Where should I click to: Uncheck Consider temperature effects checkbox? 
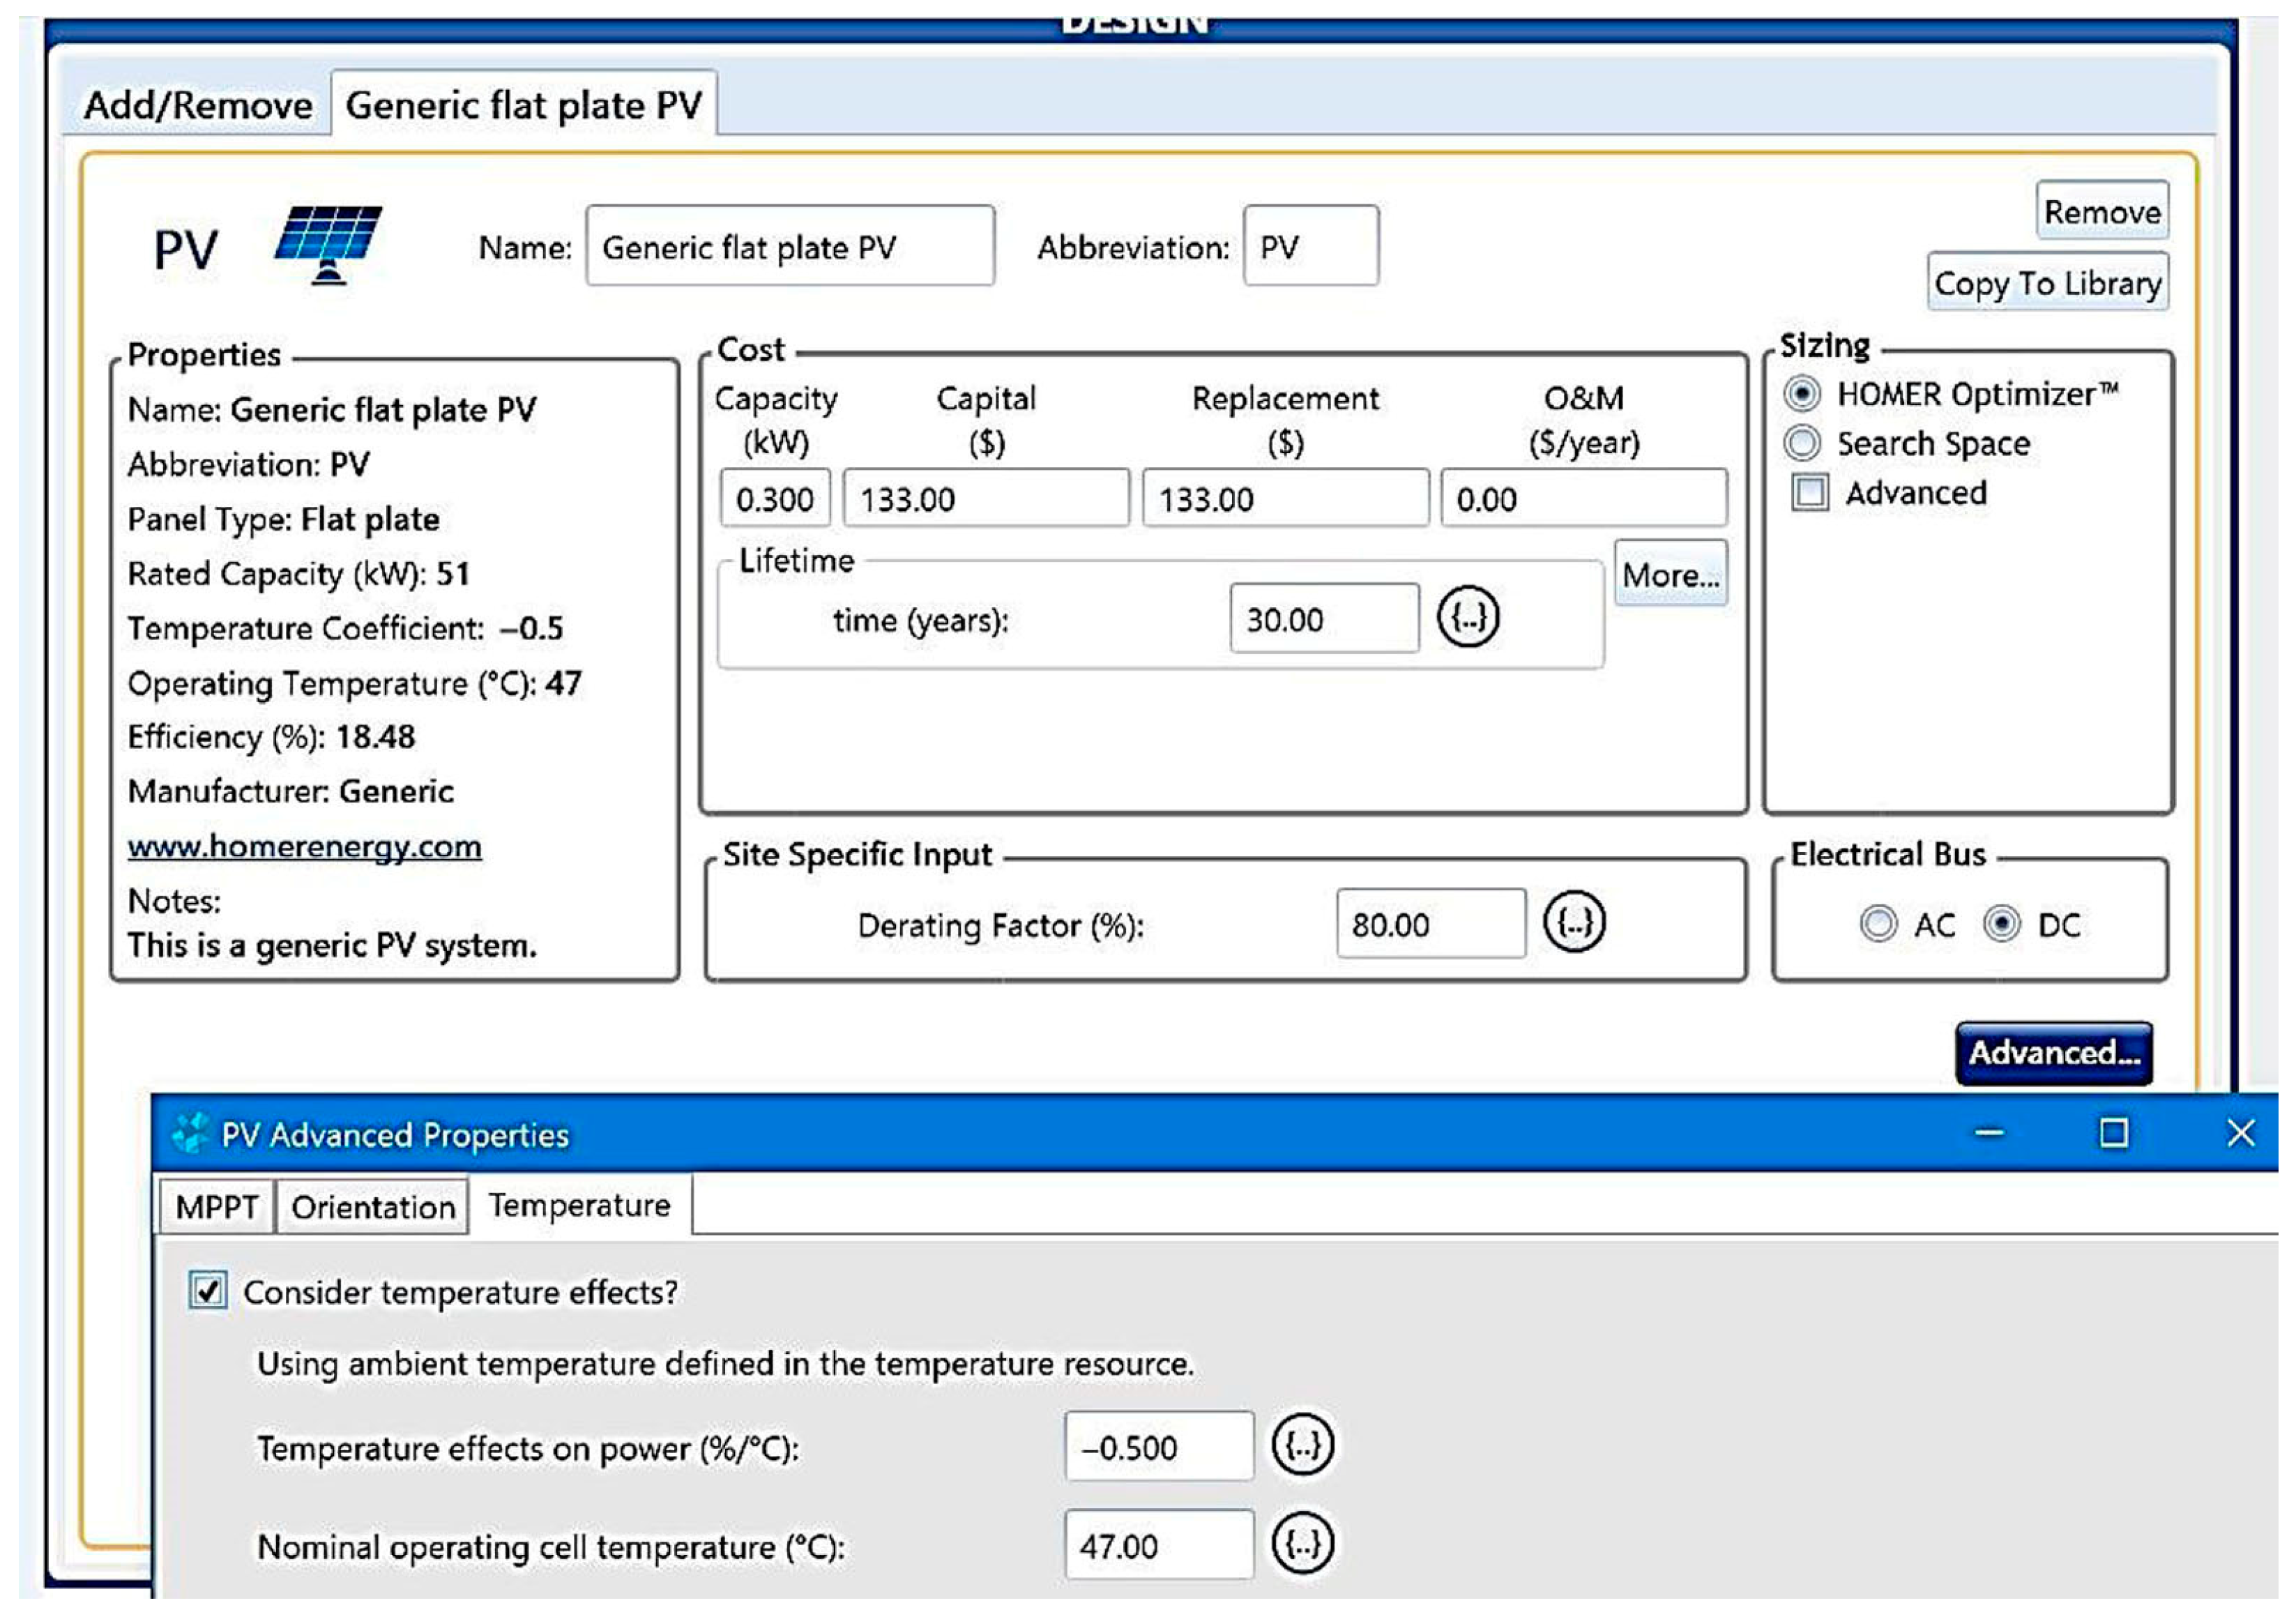pyautogui.click(x=208, y=1290)
